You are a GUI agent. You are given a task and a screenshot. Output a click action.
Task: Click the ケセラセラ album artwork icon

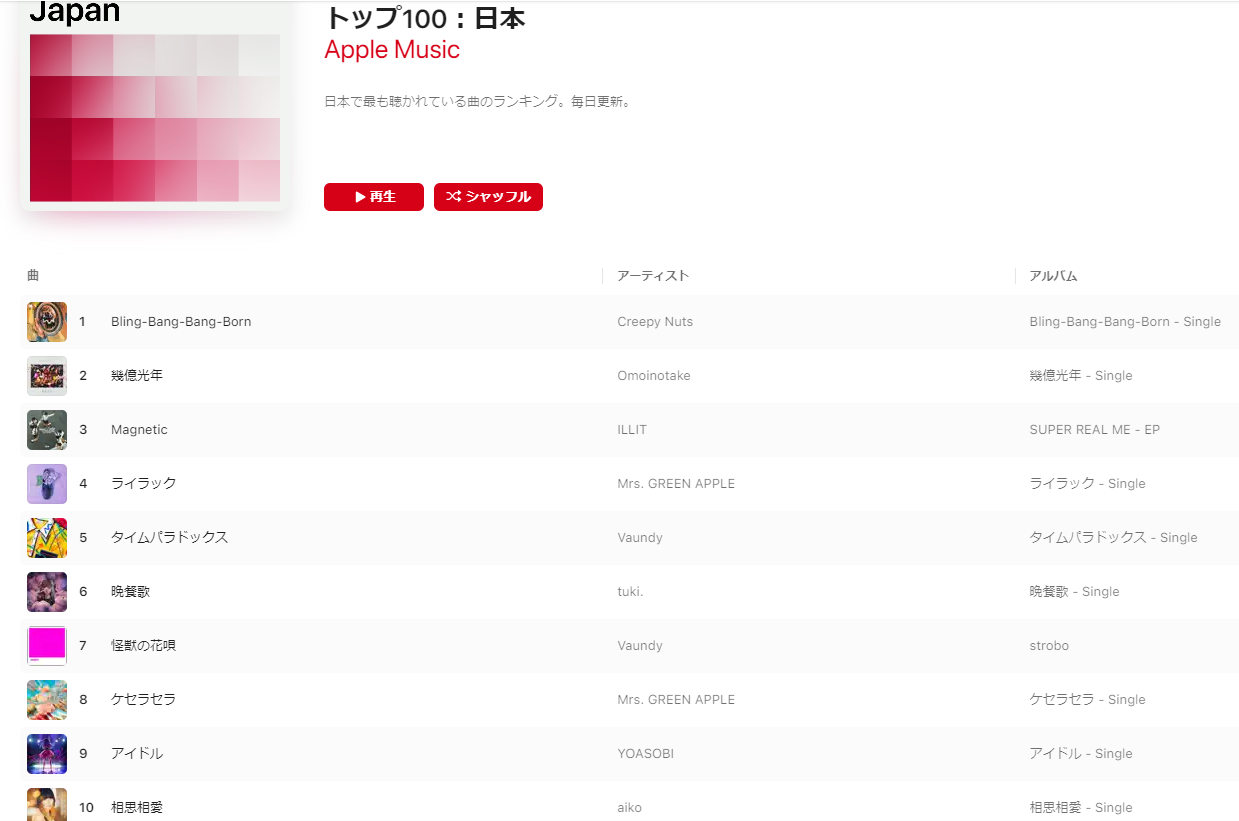[47, 700]
